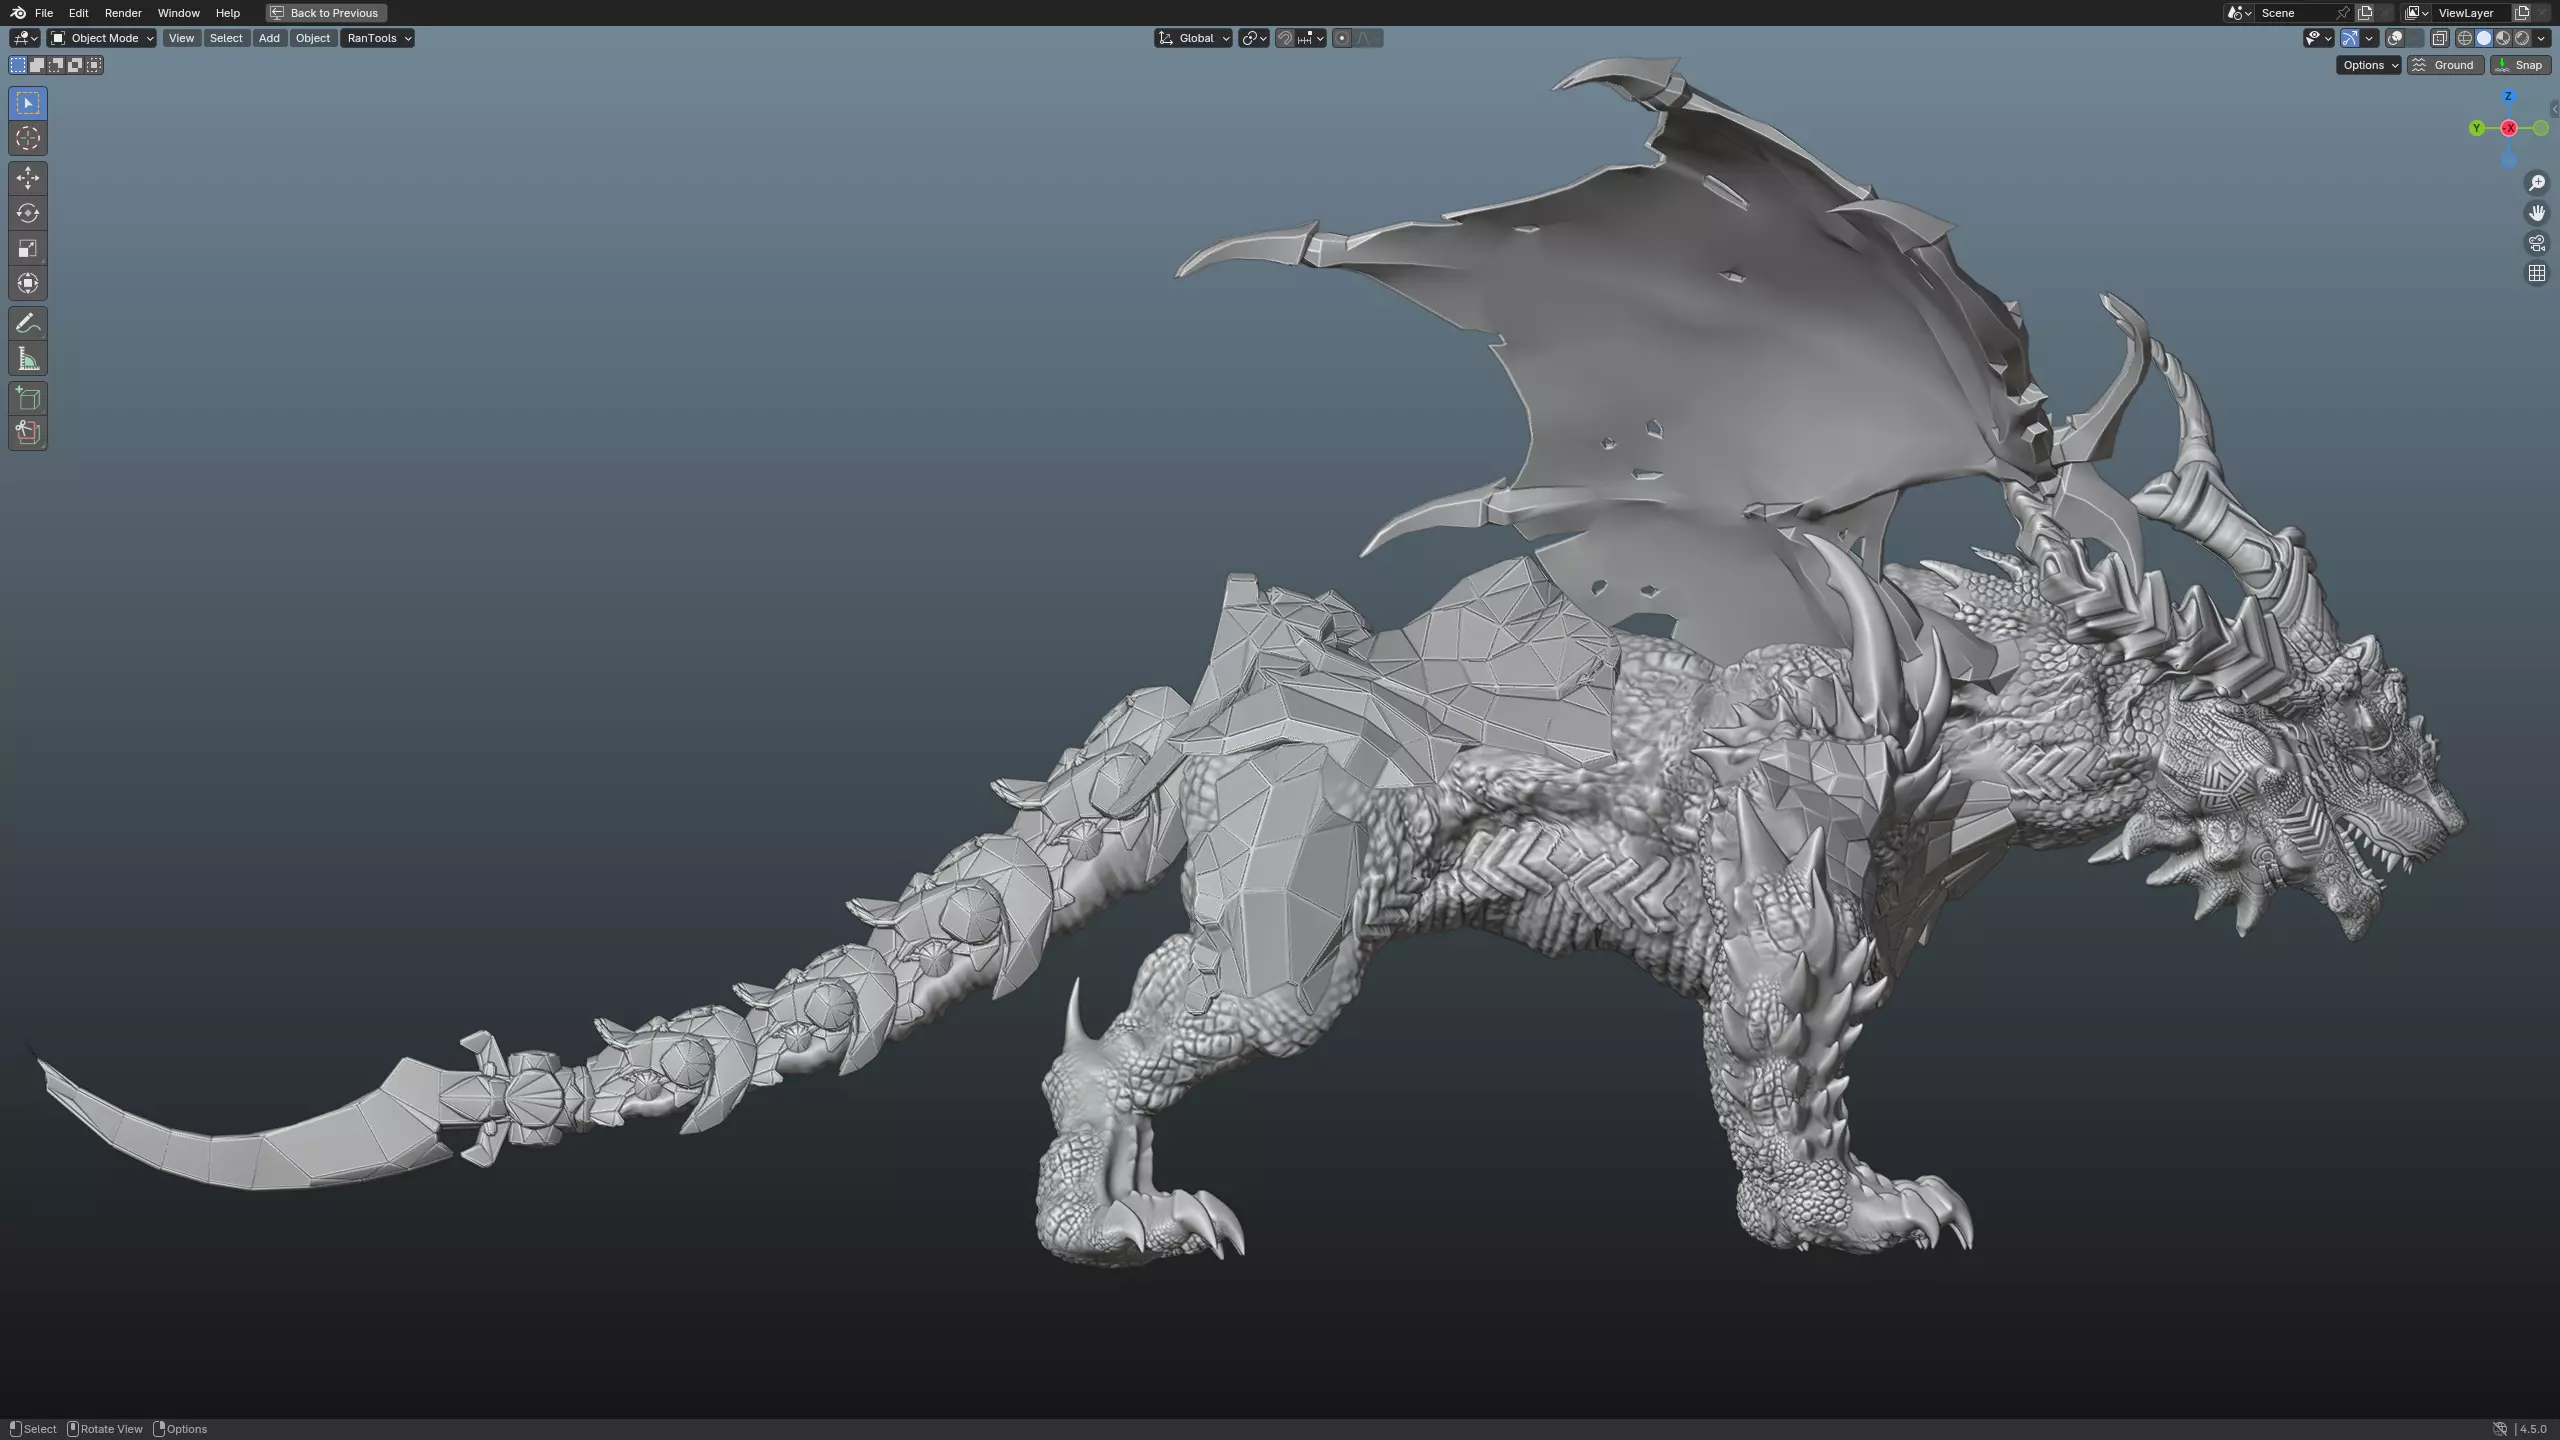This screenshot has height=1440, width=2560.
Task: Set selection mode to subtract
Action: (56, 65)
